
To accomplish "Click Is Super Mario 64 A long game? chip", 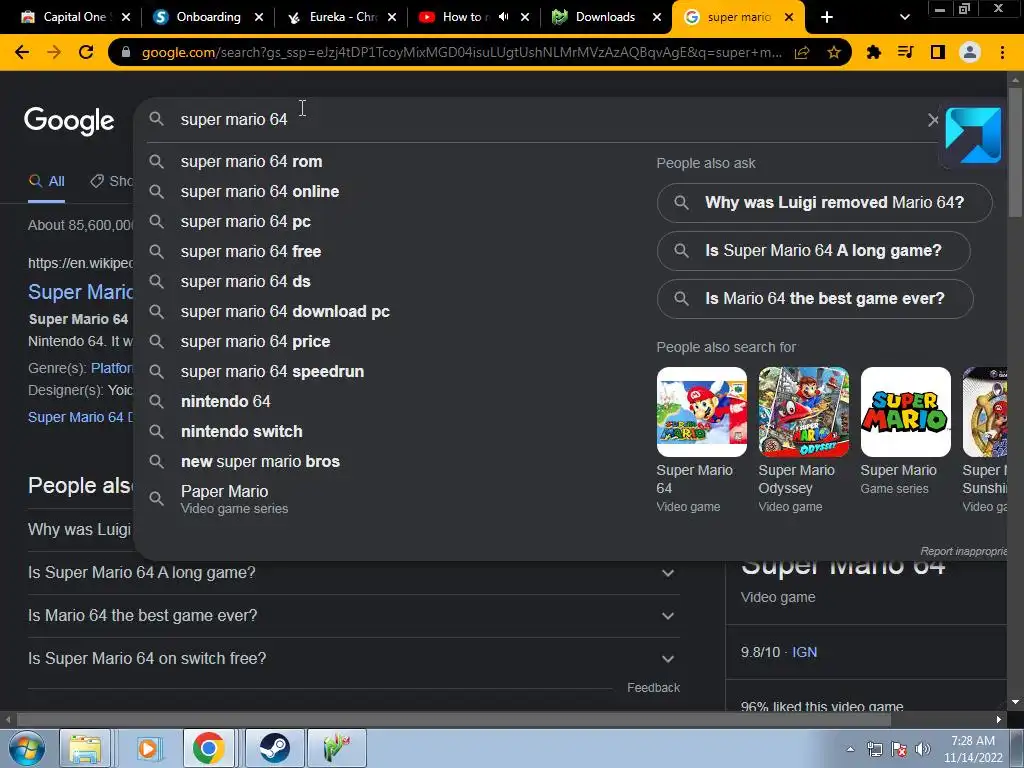I will pos(814,251).
